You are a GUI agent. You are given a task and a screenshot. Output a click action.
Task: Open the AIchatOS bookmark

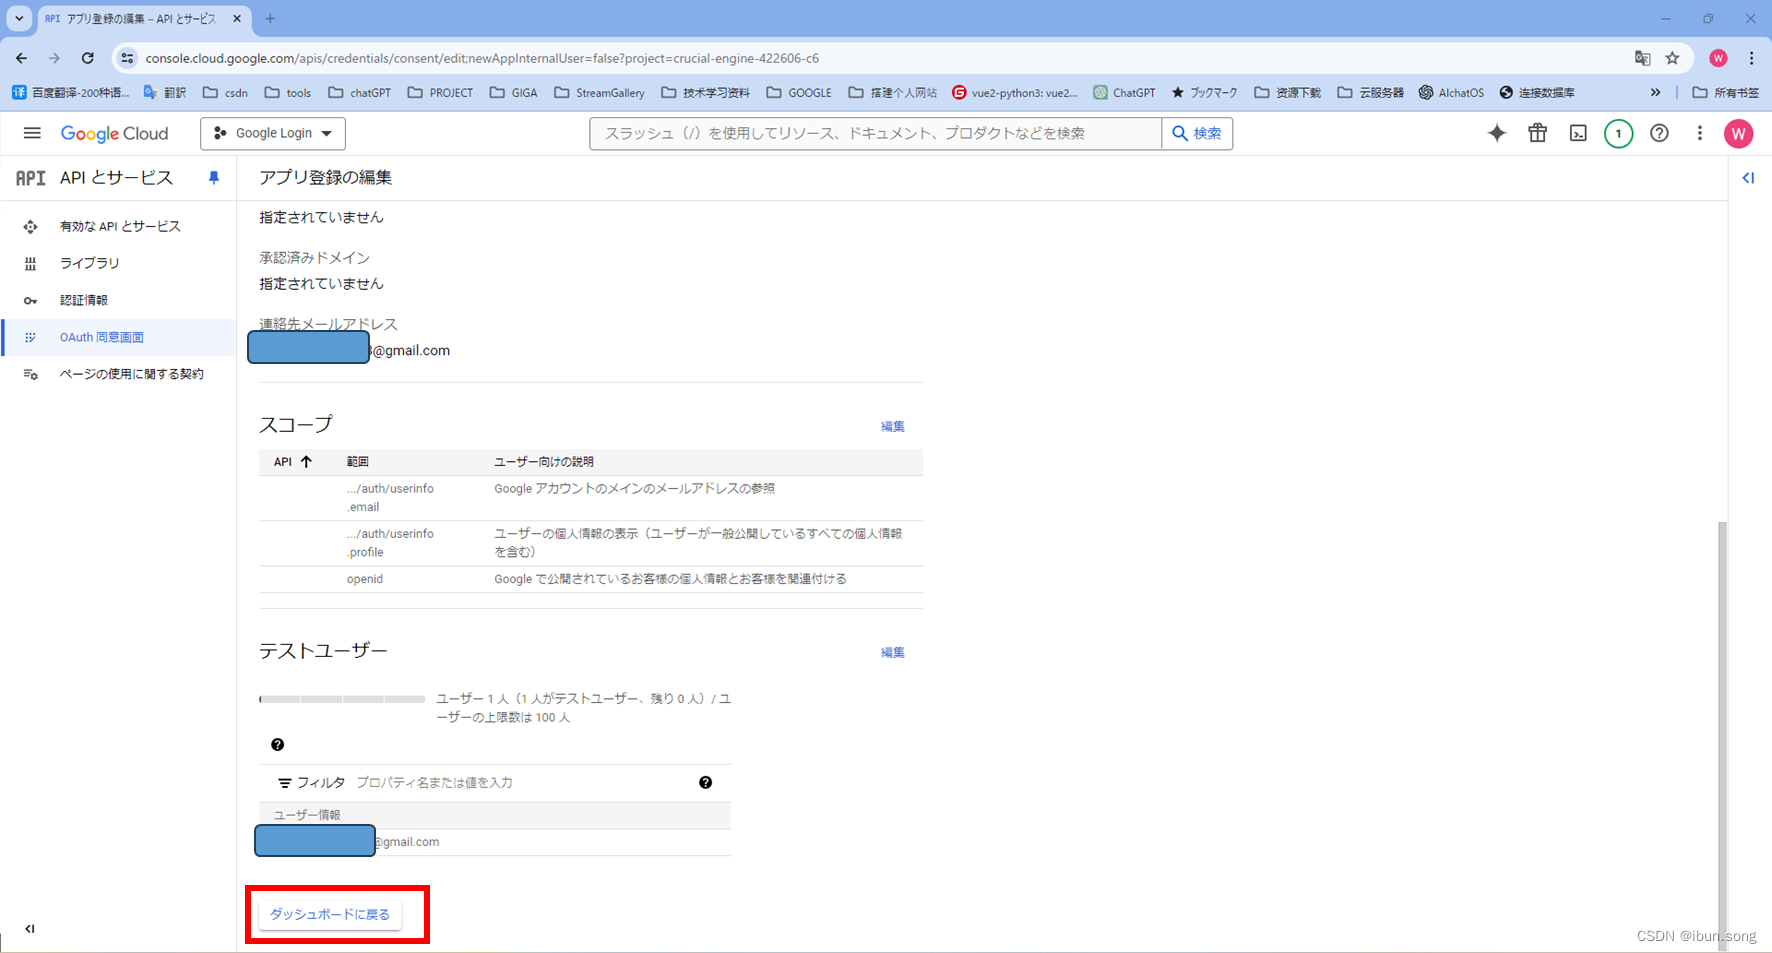[x=1451, y=93]
